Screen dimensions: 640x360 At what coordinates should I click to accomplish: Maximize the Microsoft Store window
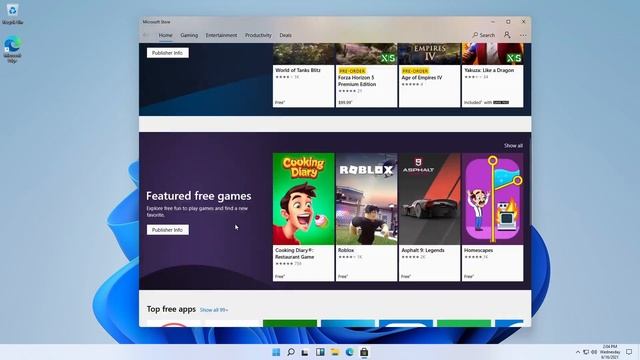click(x=508, y=22)
